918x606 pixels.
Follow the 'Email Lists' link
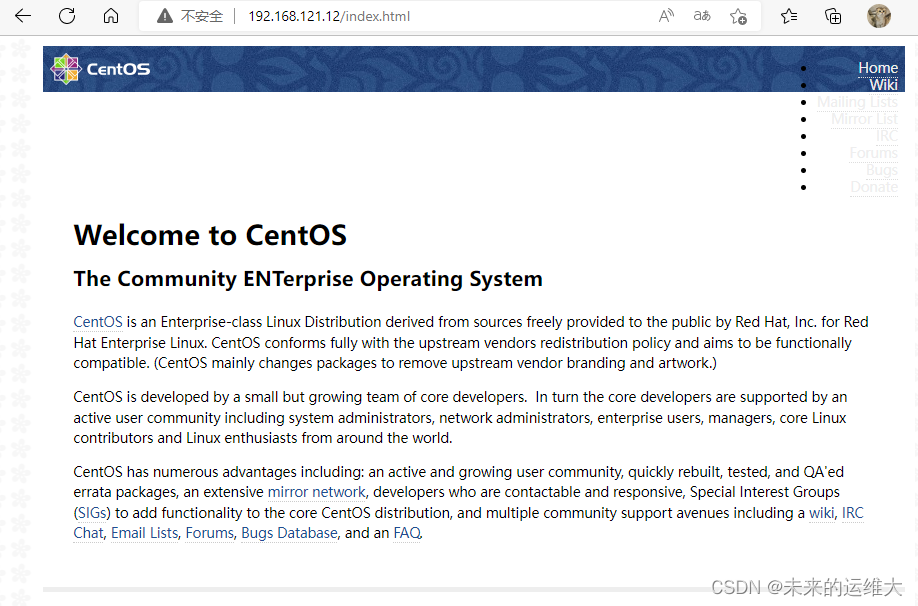(145, 533)
